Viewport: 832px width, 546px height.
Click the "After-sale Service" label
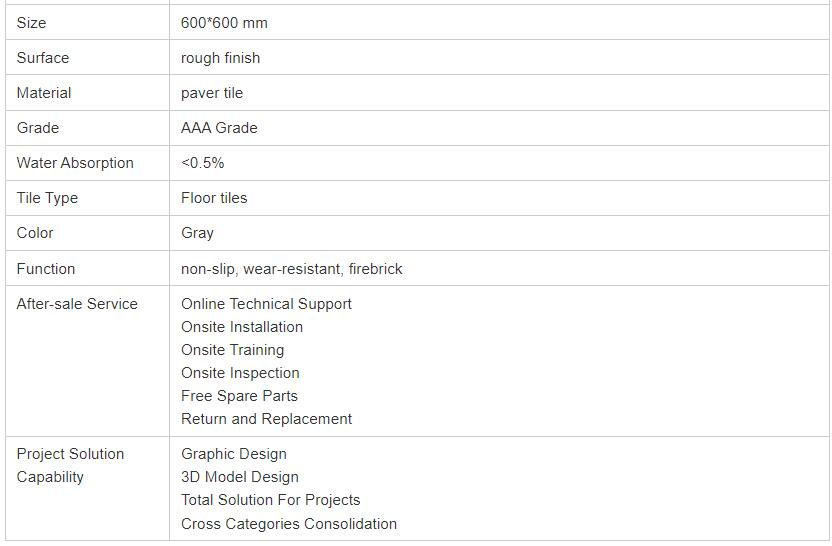click(x=77, y=304)
